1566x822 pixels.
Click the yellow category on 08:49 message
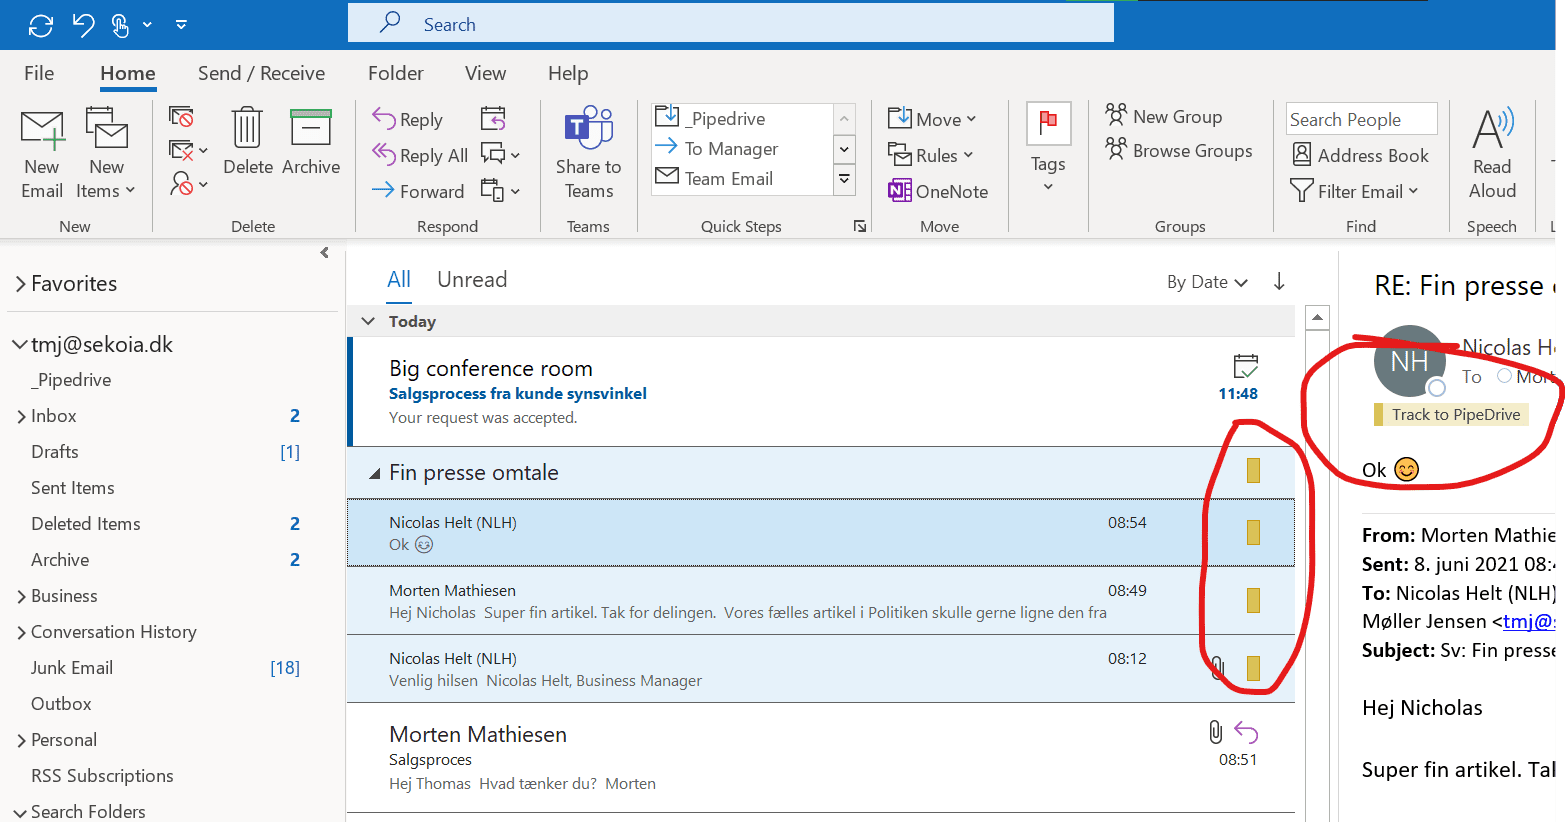click(1253, 600)
